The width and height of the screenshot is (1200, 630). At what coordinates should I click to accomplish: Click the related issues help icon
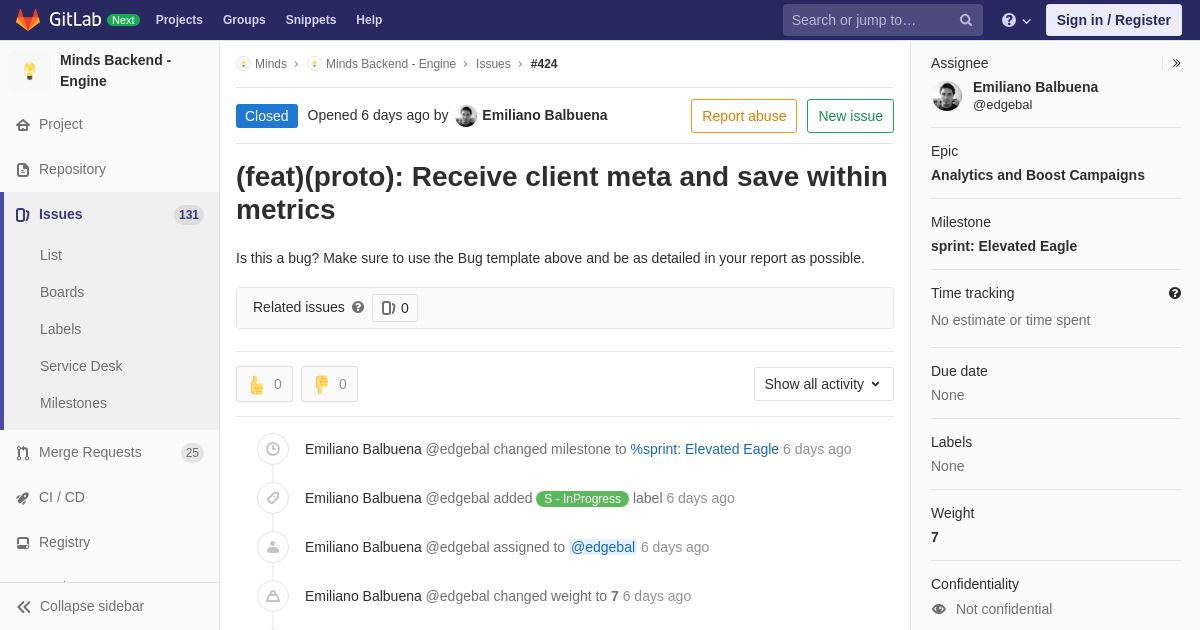coord(358,308)
